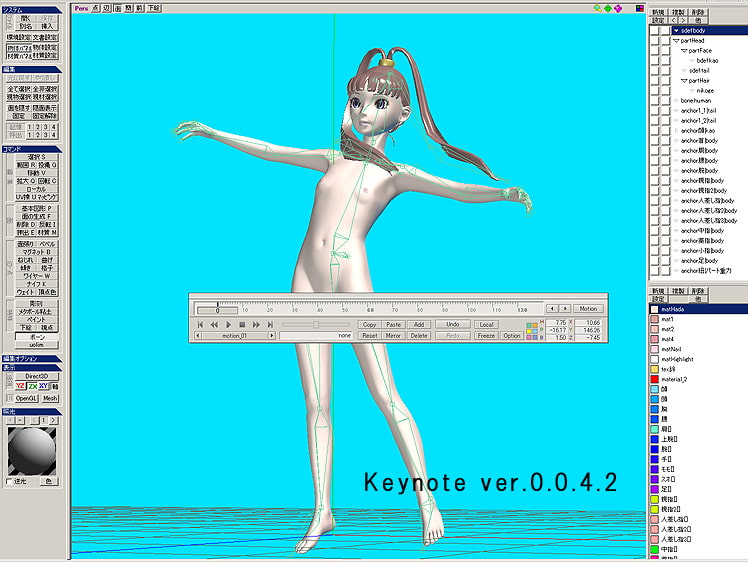748x562 pixels.
Task: Play the motion in Keynote
Action: (x=228, y=324)
